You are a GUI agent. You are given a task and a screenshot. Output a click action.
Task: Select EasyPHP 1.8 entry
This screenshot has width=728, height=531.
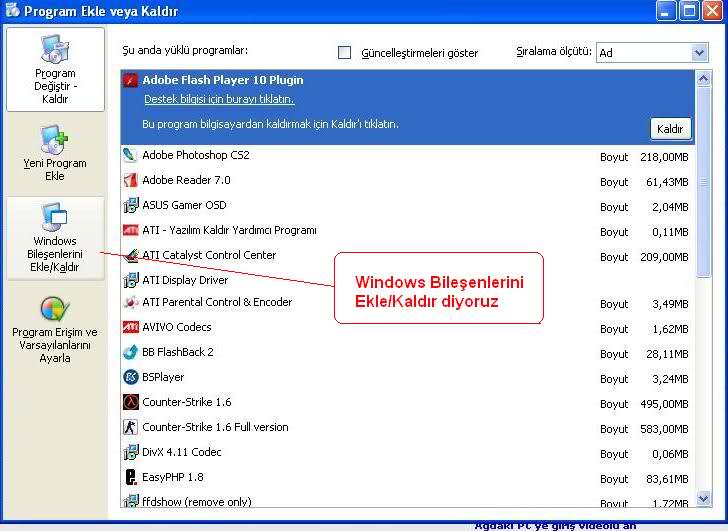(x=408, y=479)
